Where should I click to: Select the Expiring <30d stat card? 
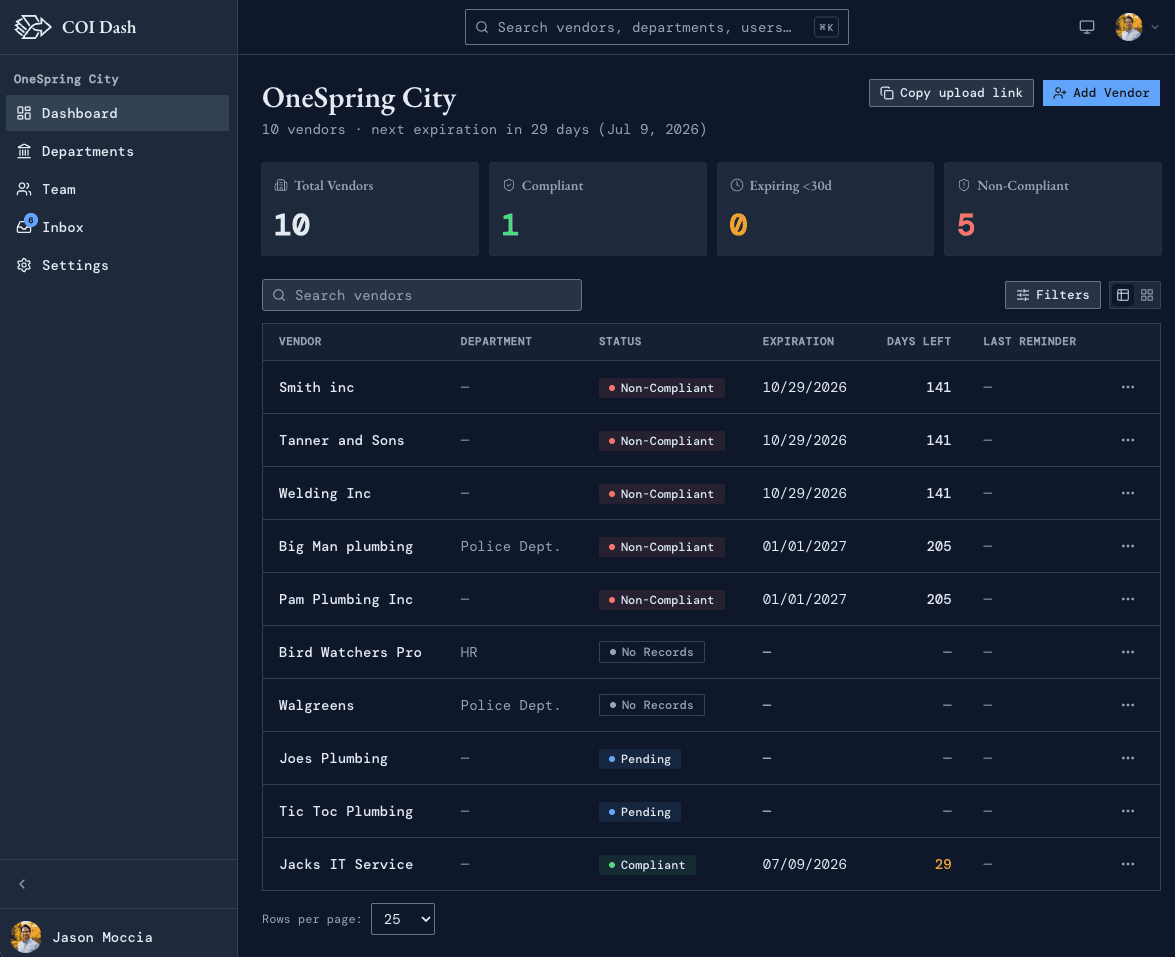(825, 209)
